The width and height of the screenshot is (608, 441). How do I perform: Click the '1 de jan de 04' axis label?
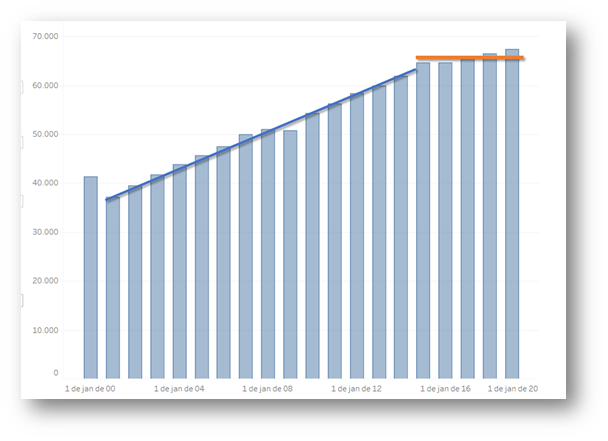(180, 388)
